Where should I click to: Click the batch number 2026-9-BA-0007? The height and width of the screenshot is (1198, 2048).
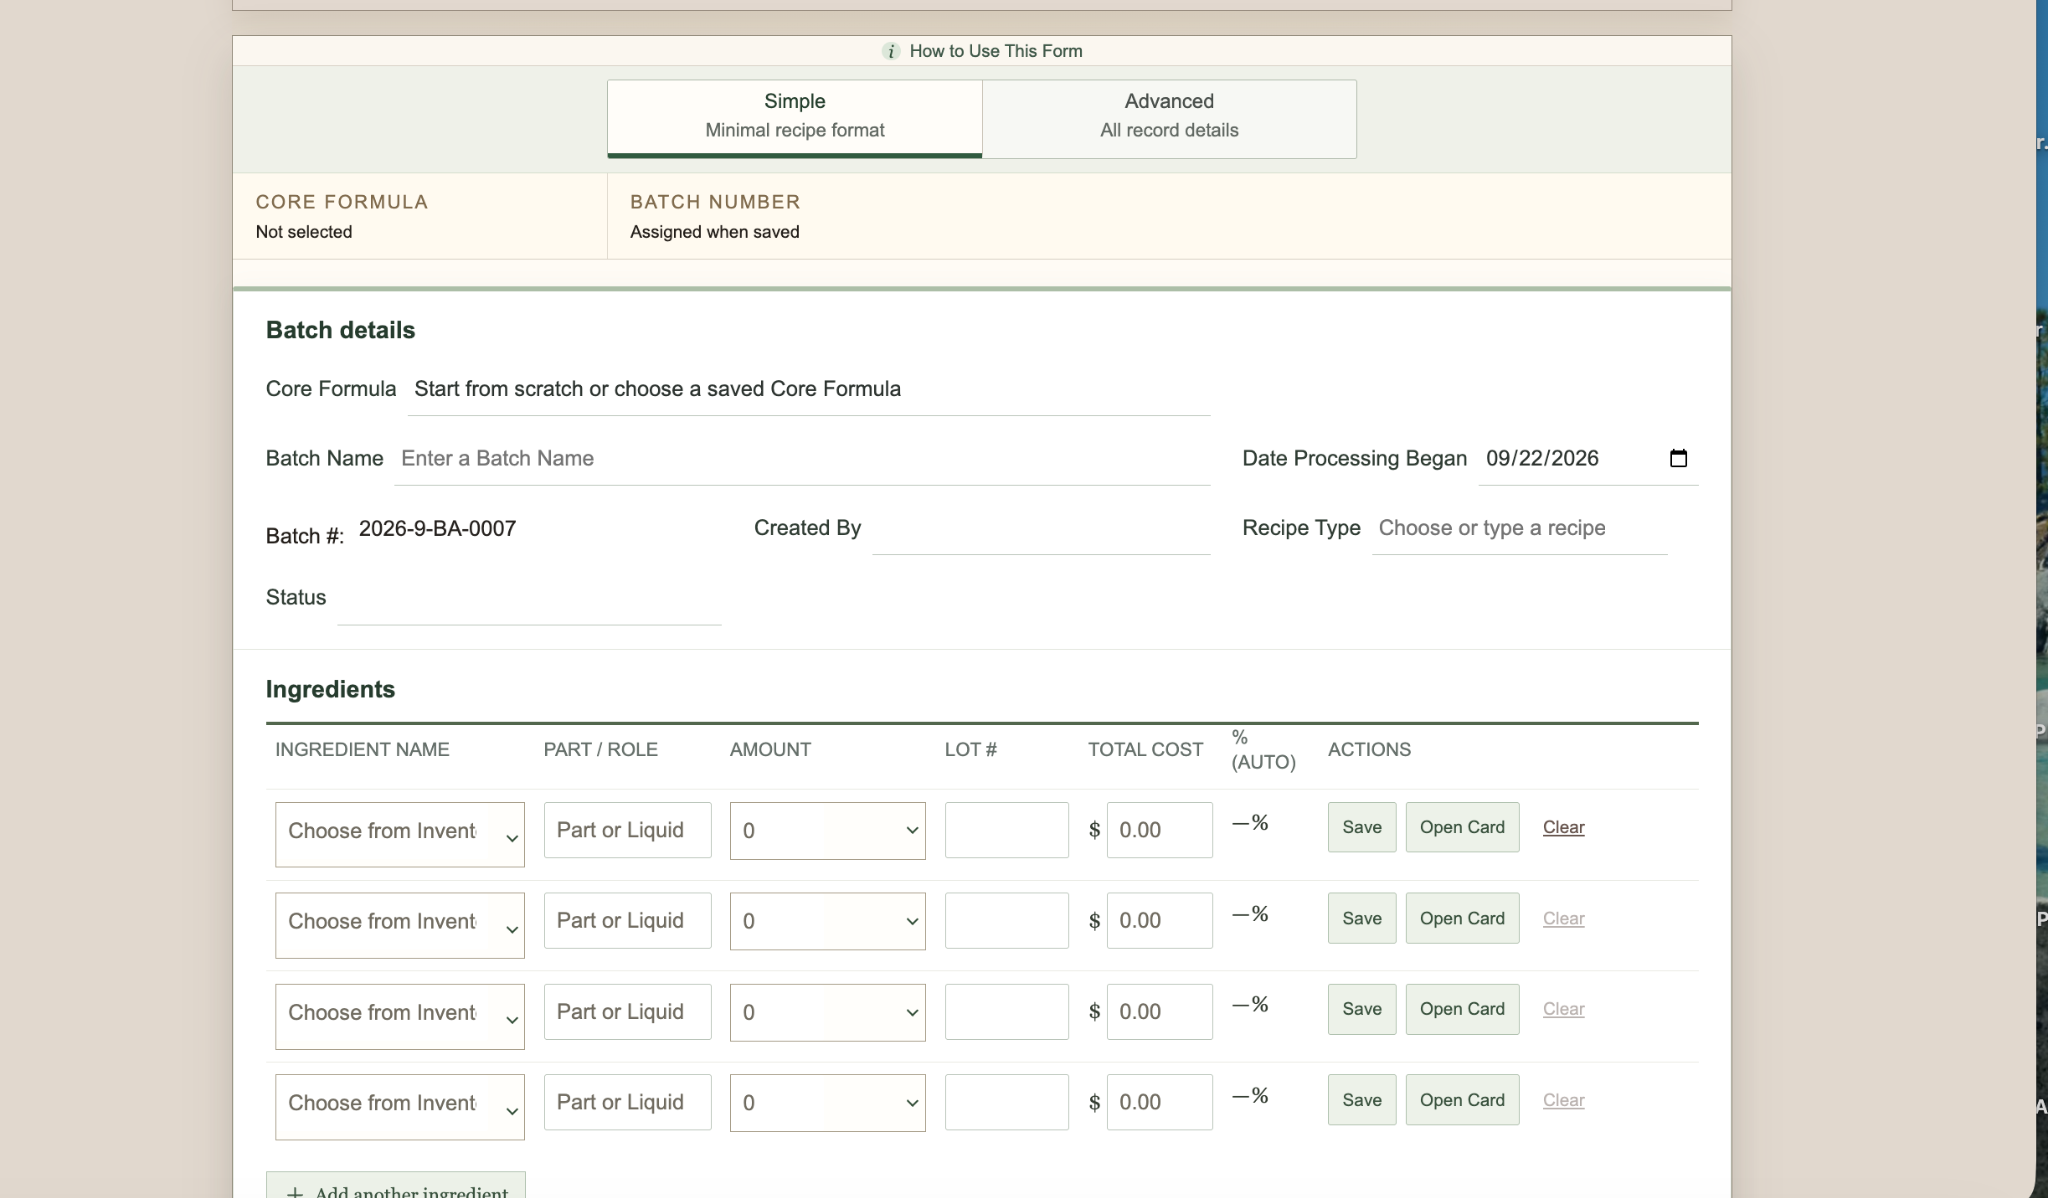(437, 529)
